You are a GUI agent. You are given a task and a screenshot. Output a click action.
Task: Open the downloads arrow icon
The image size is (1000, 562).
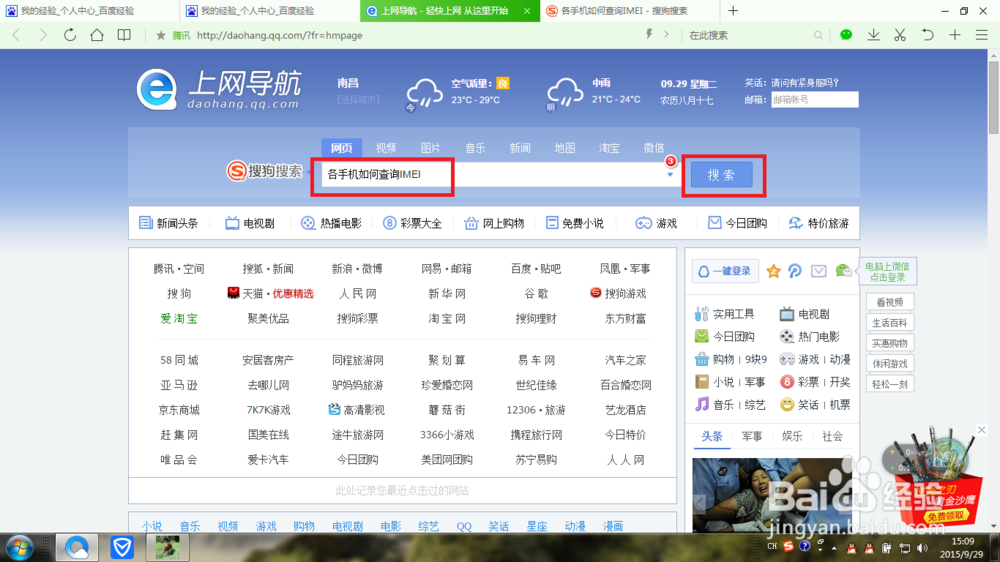(873, 35)
